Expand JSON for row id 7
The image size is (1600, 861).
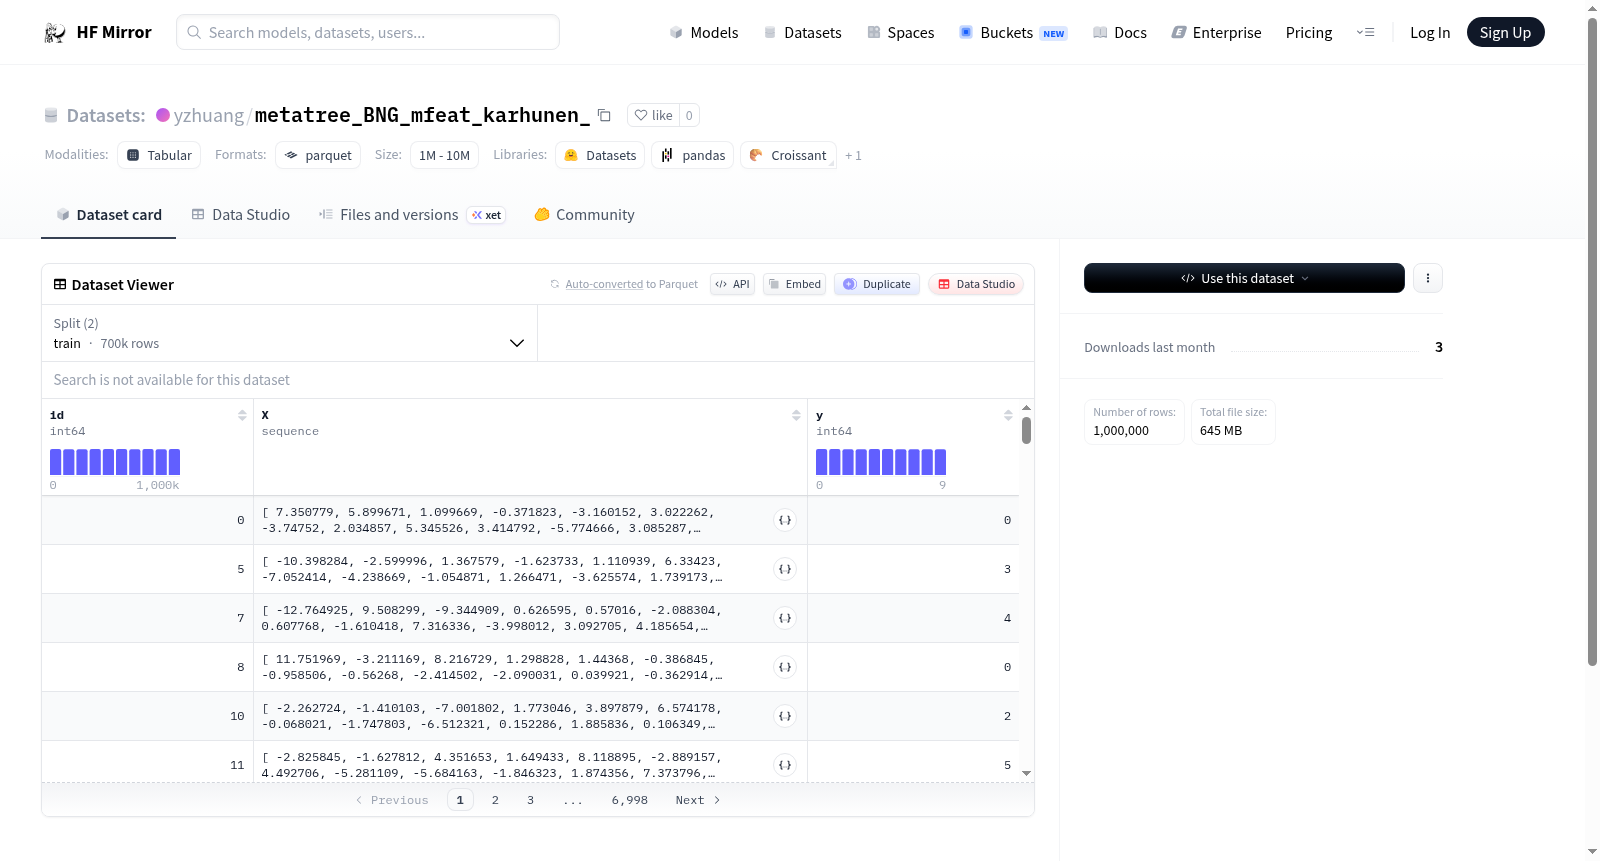coord(785,618)
